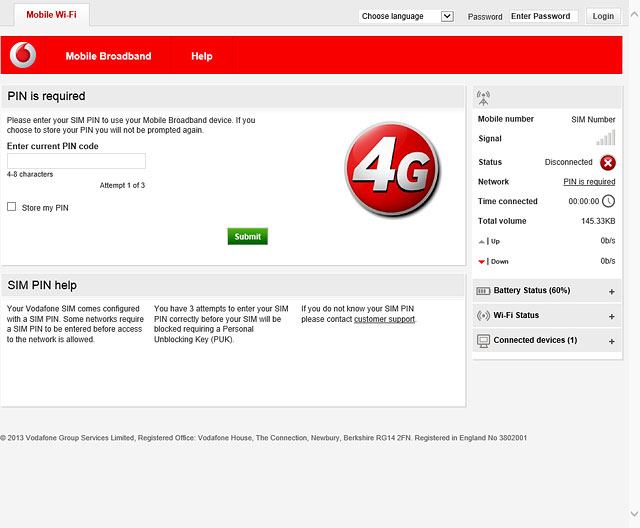Click the 00:00:00 time connected value
The image size is (640, 528).
pos(584,201)
